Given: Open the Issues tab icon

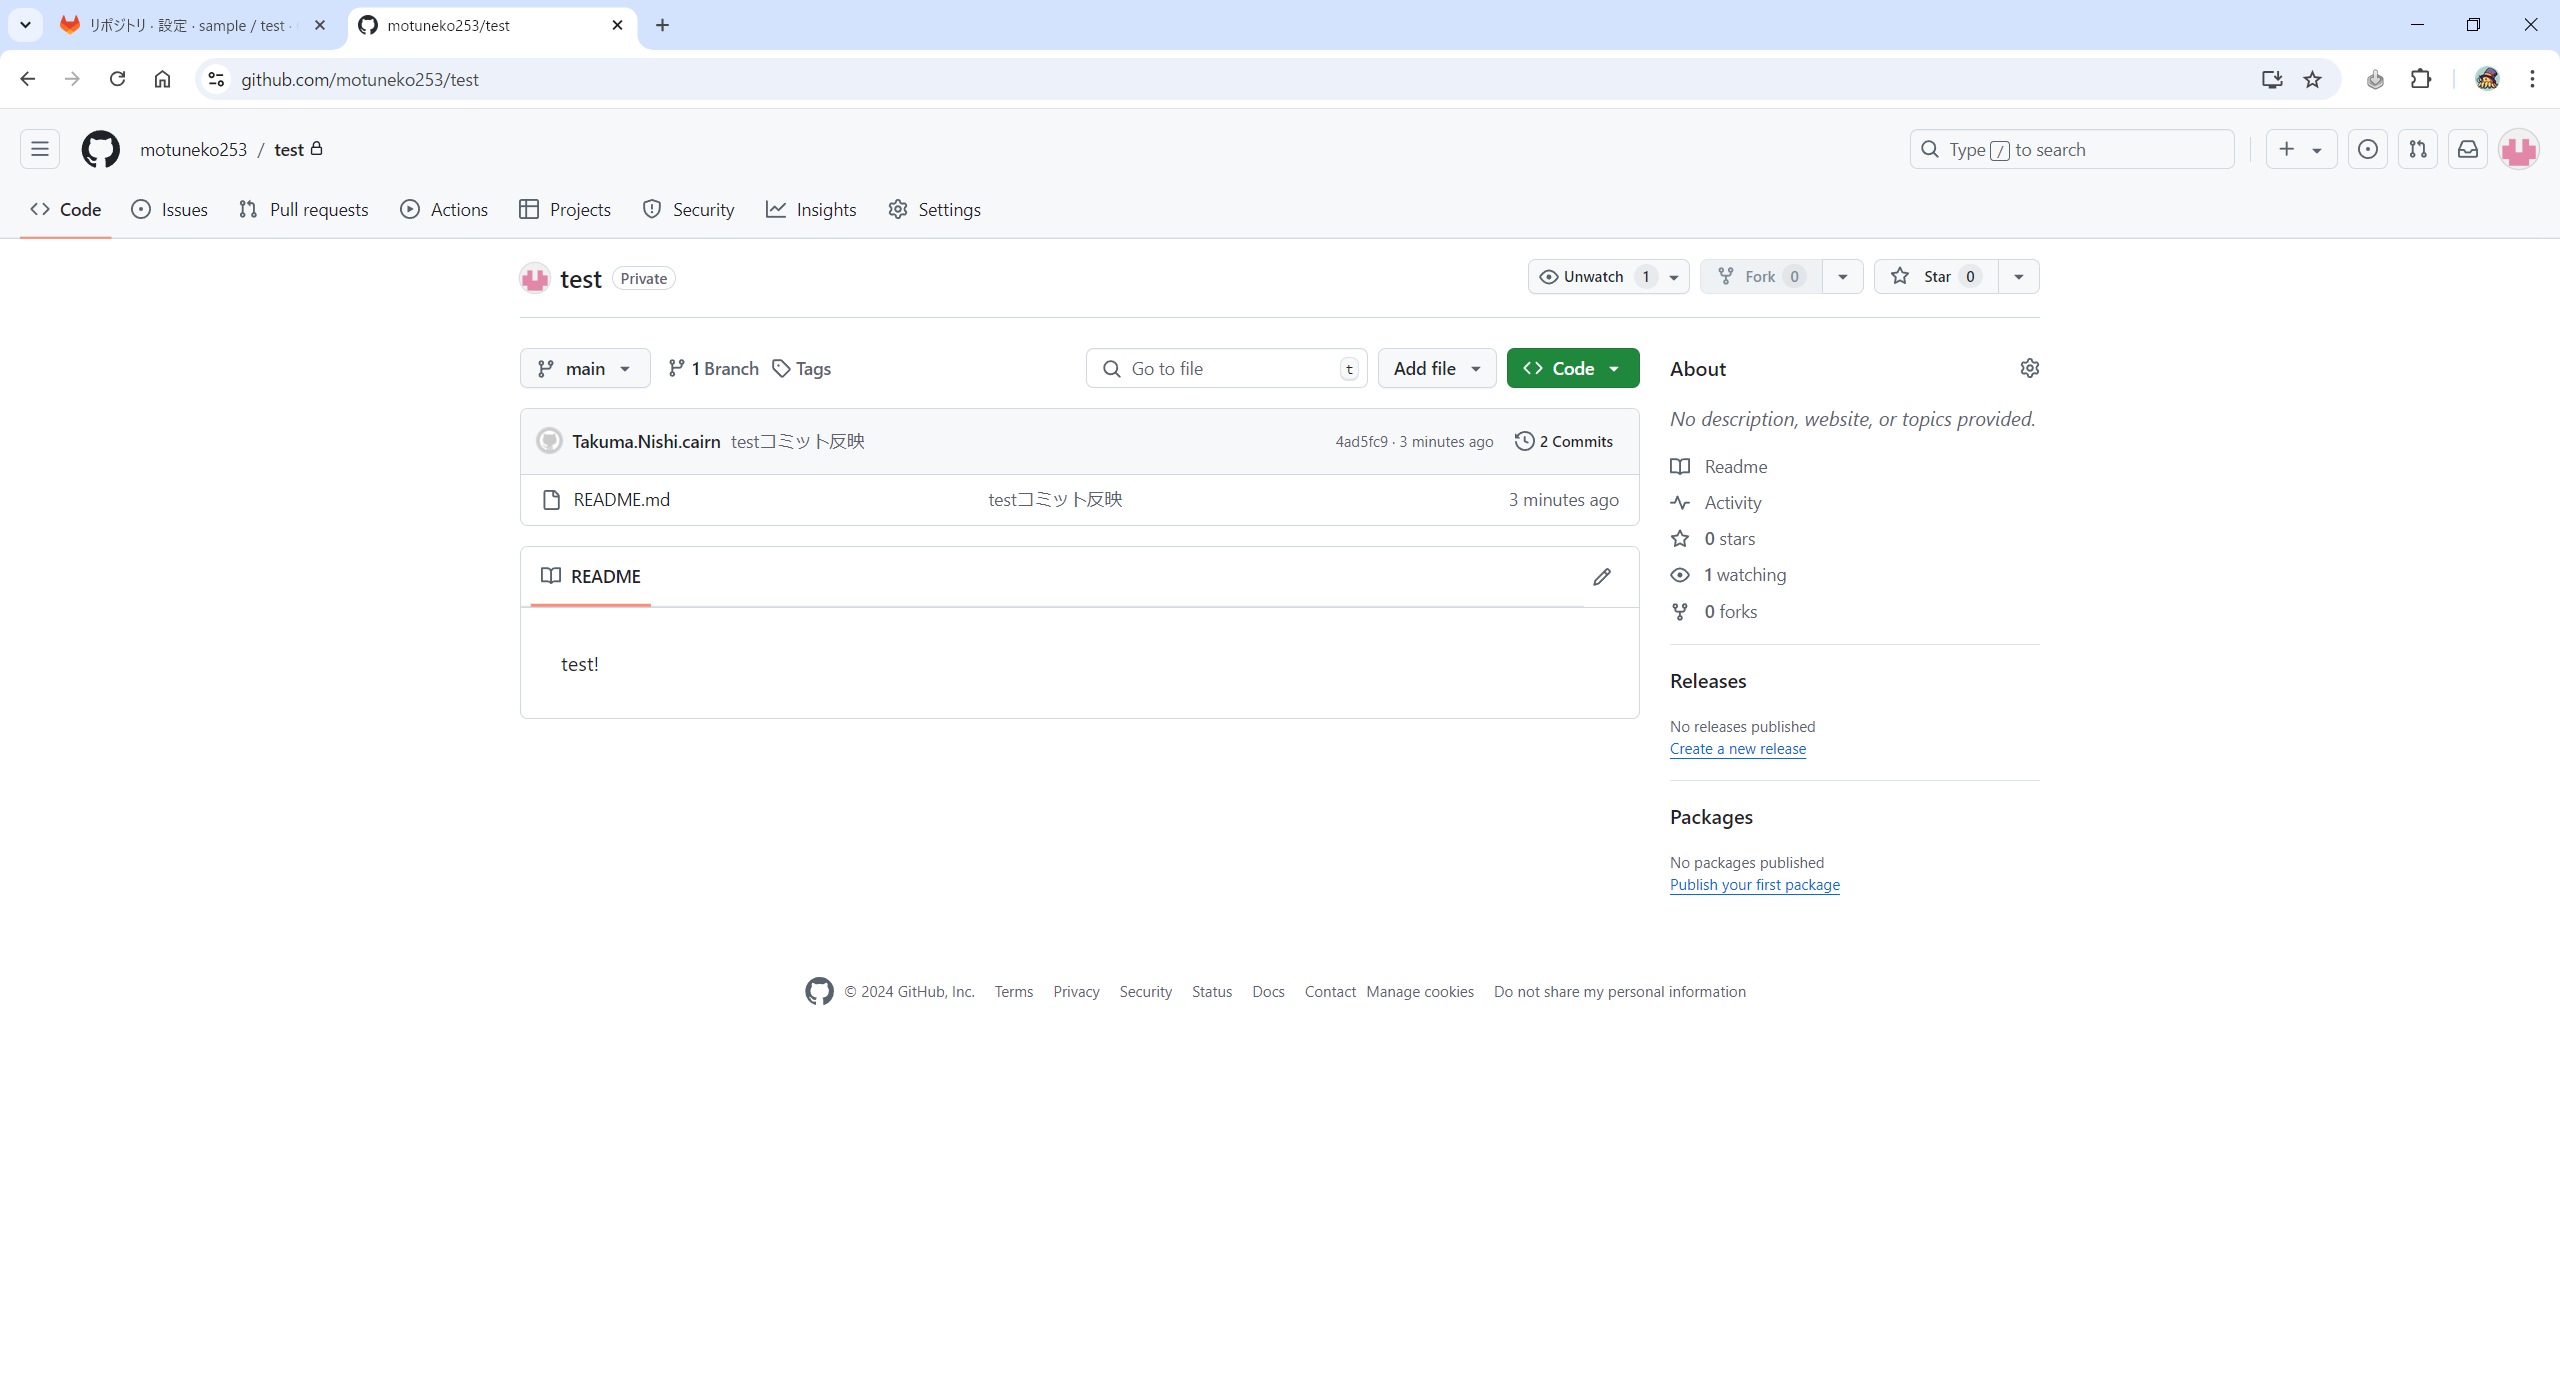Looking at the screenshot, I should 140,209.
